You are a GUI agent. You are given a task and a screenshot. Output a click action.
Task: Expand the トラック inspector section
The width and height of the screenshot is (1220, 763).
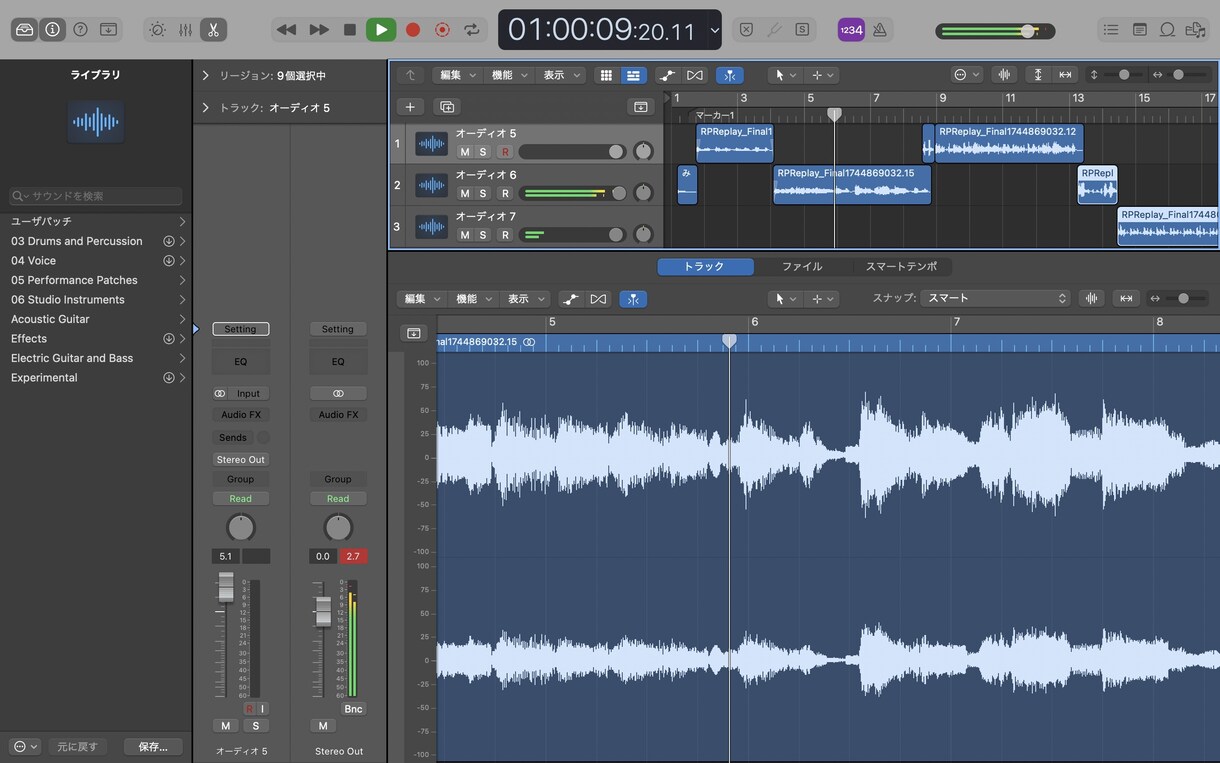click(205, 107)
